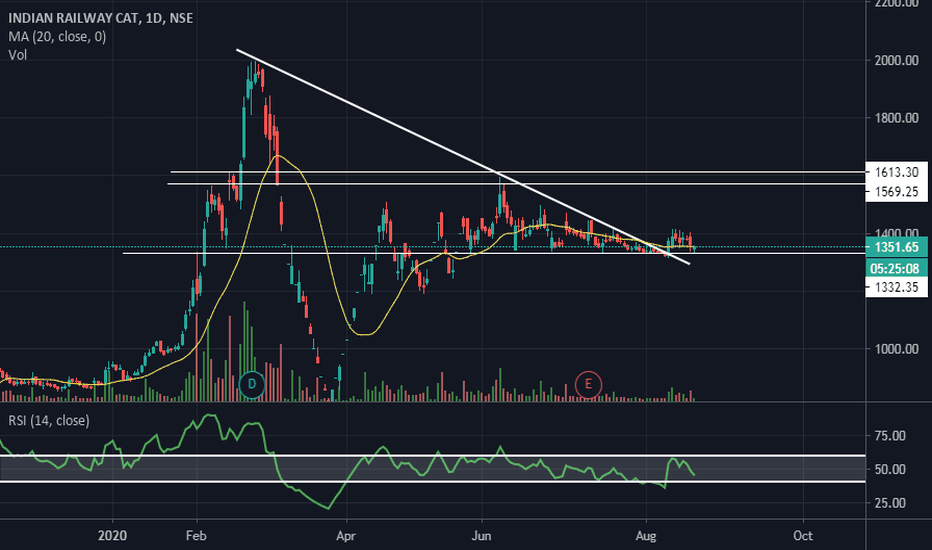This screenshot has height=550, width=932.
Task: Click the 1613.30 price label
Action: tap(896, 172)
